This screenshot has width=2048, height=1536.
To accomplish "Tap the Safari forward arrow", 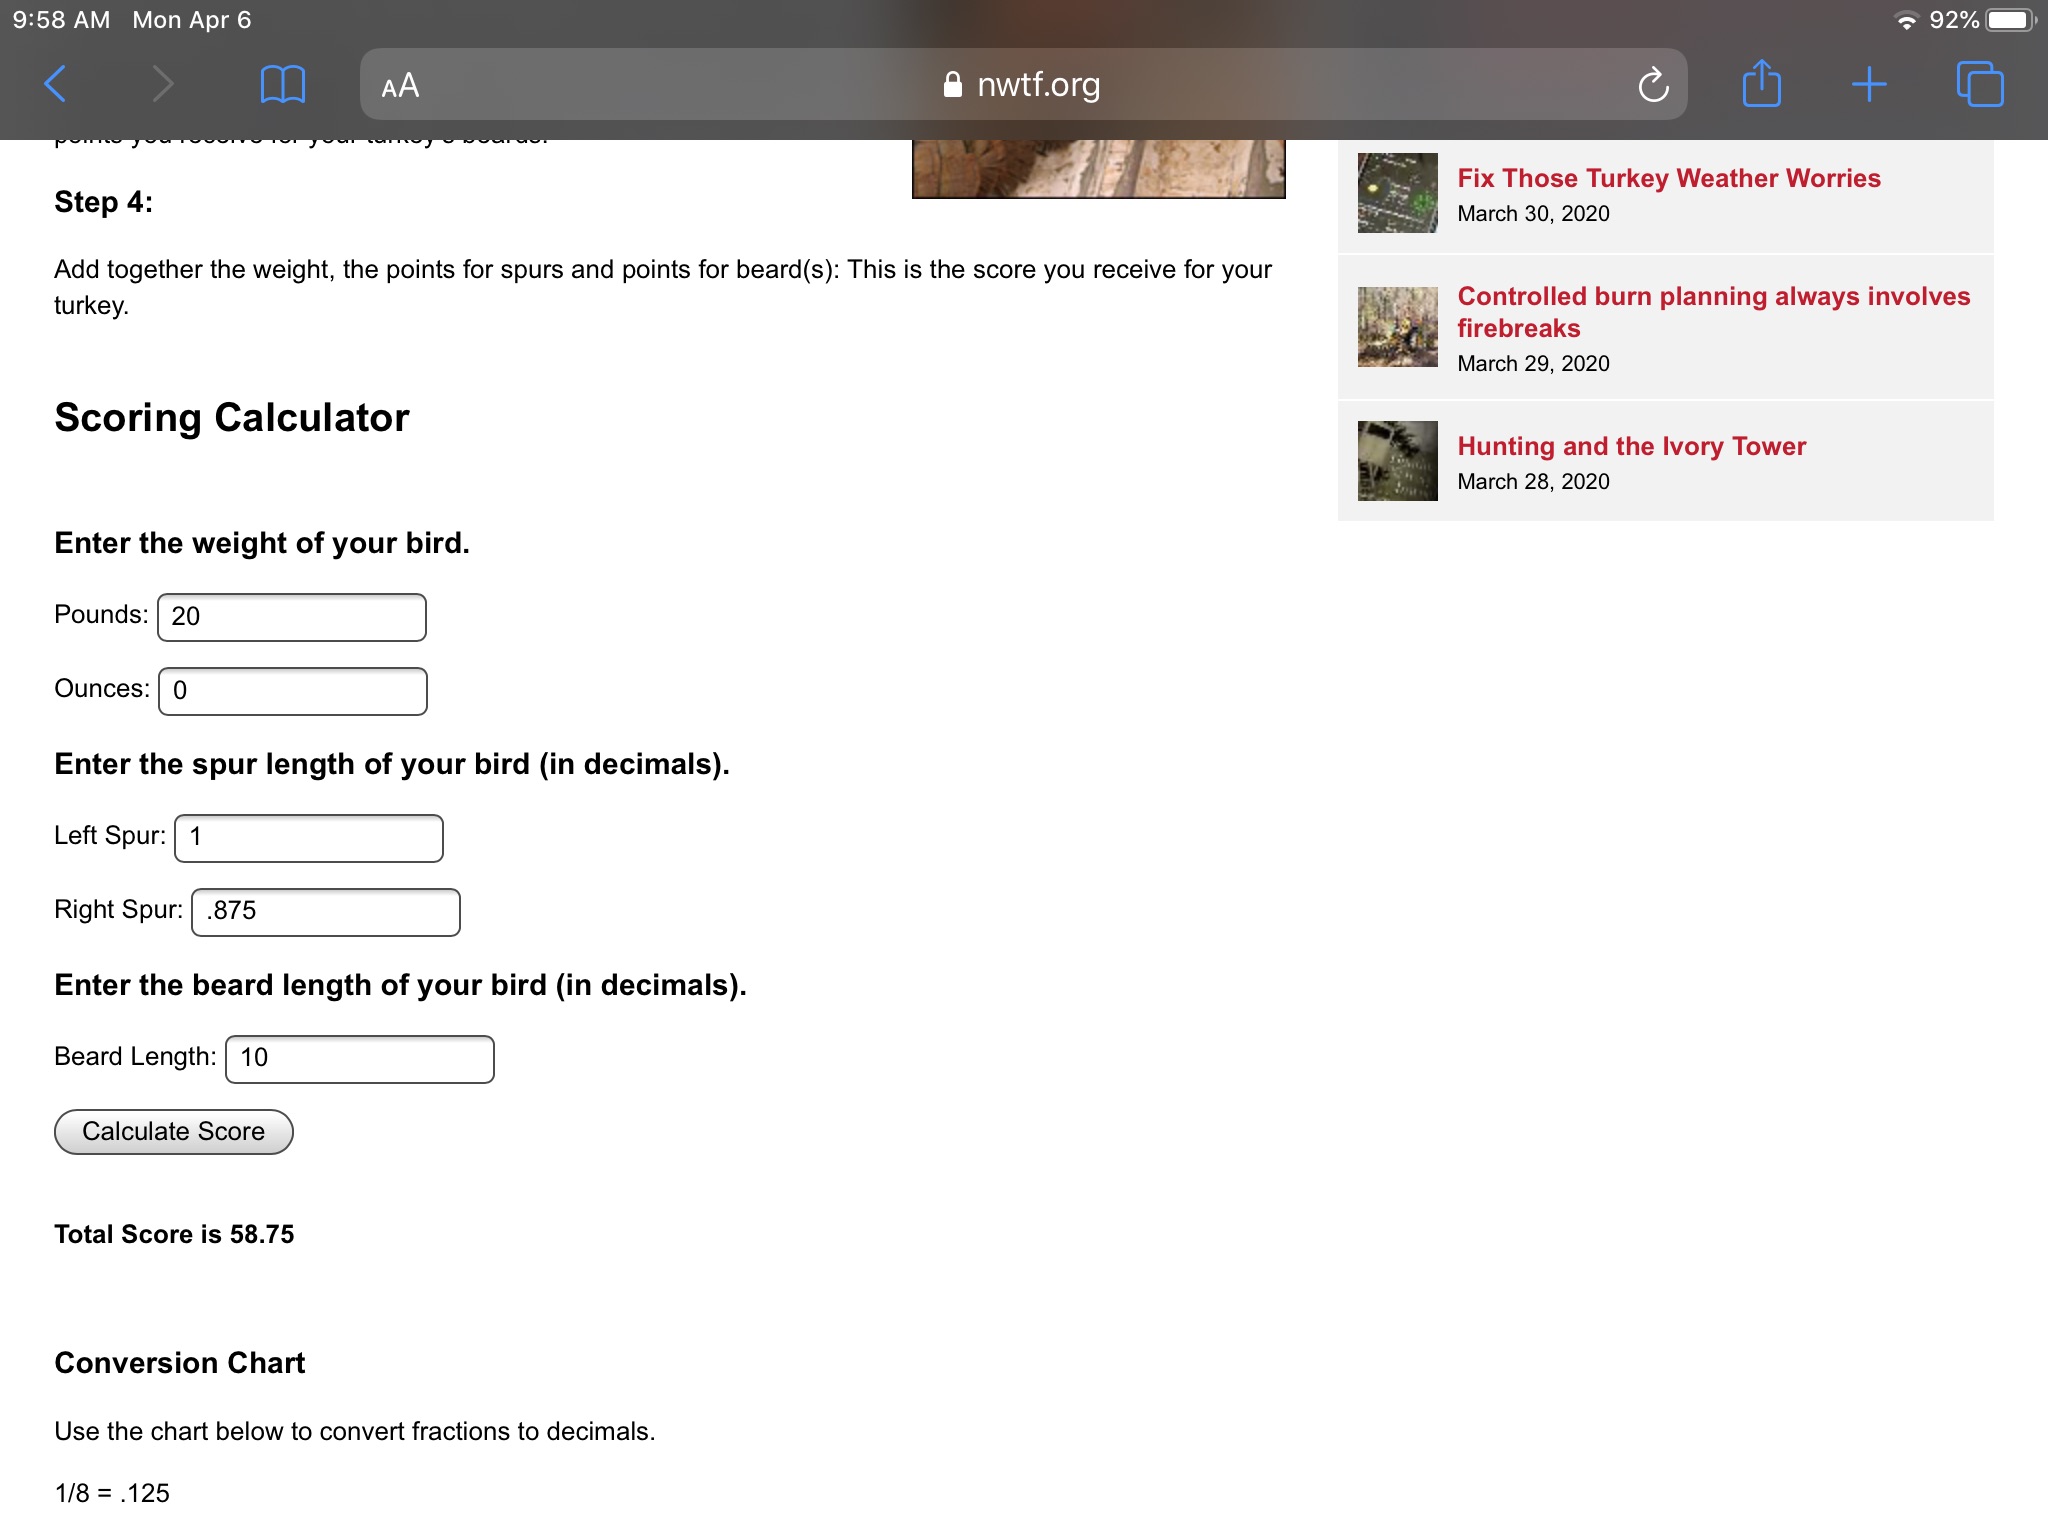I will [x=162, y=84].
